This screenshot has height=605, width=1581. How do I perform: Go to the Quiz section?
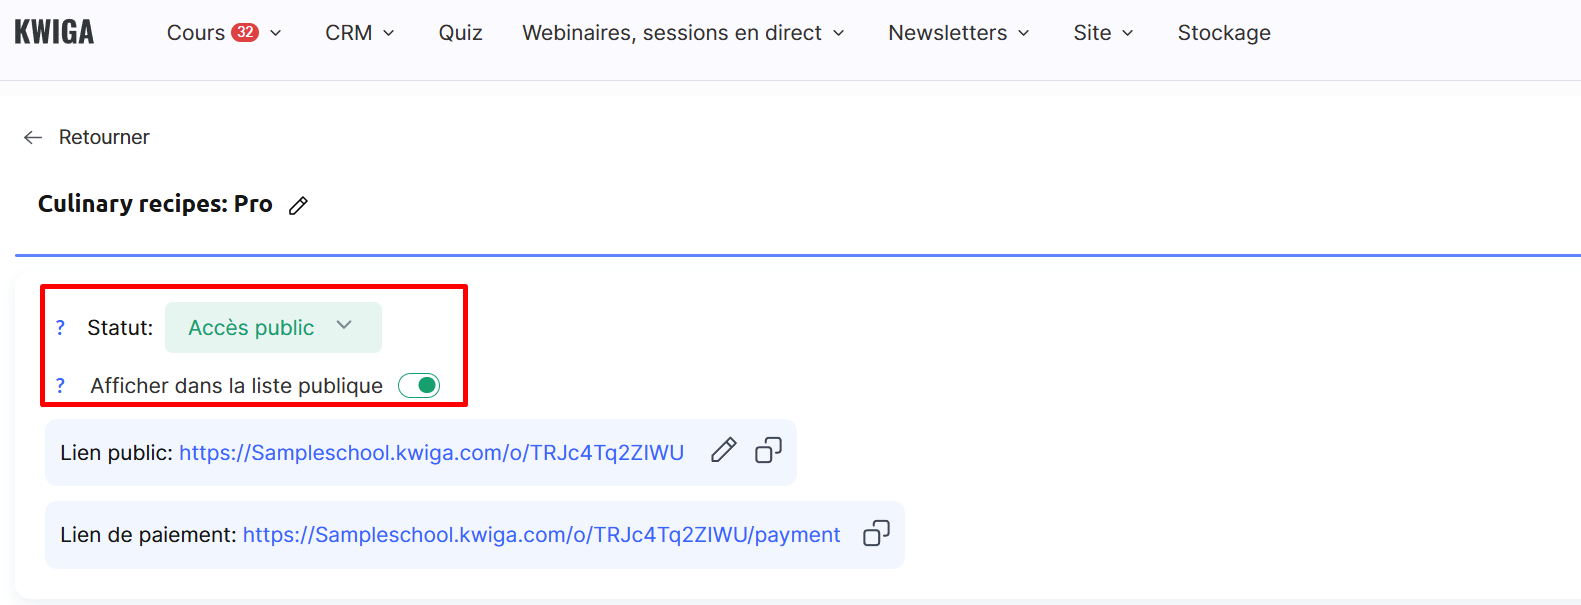[x=460, y=33]
